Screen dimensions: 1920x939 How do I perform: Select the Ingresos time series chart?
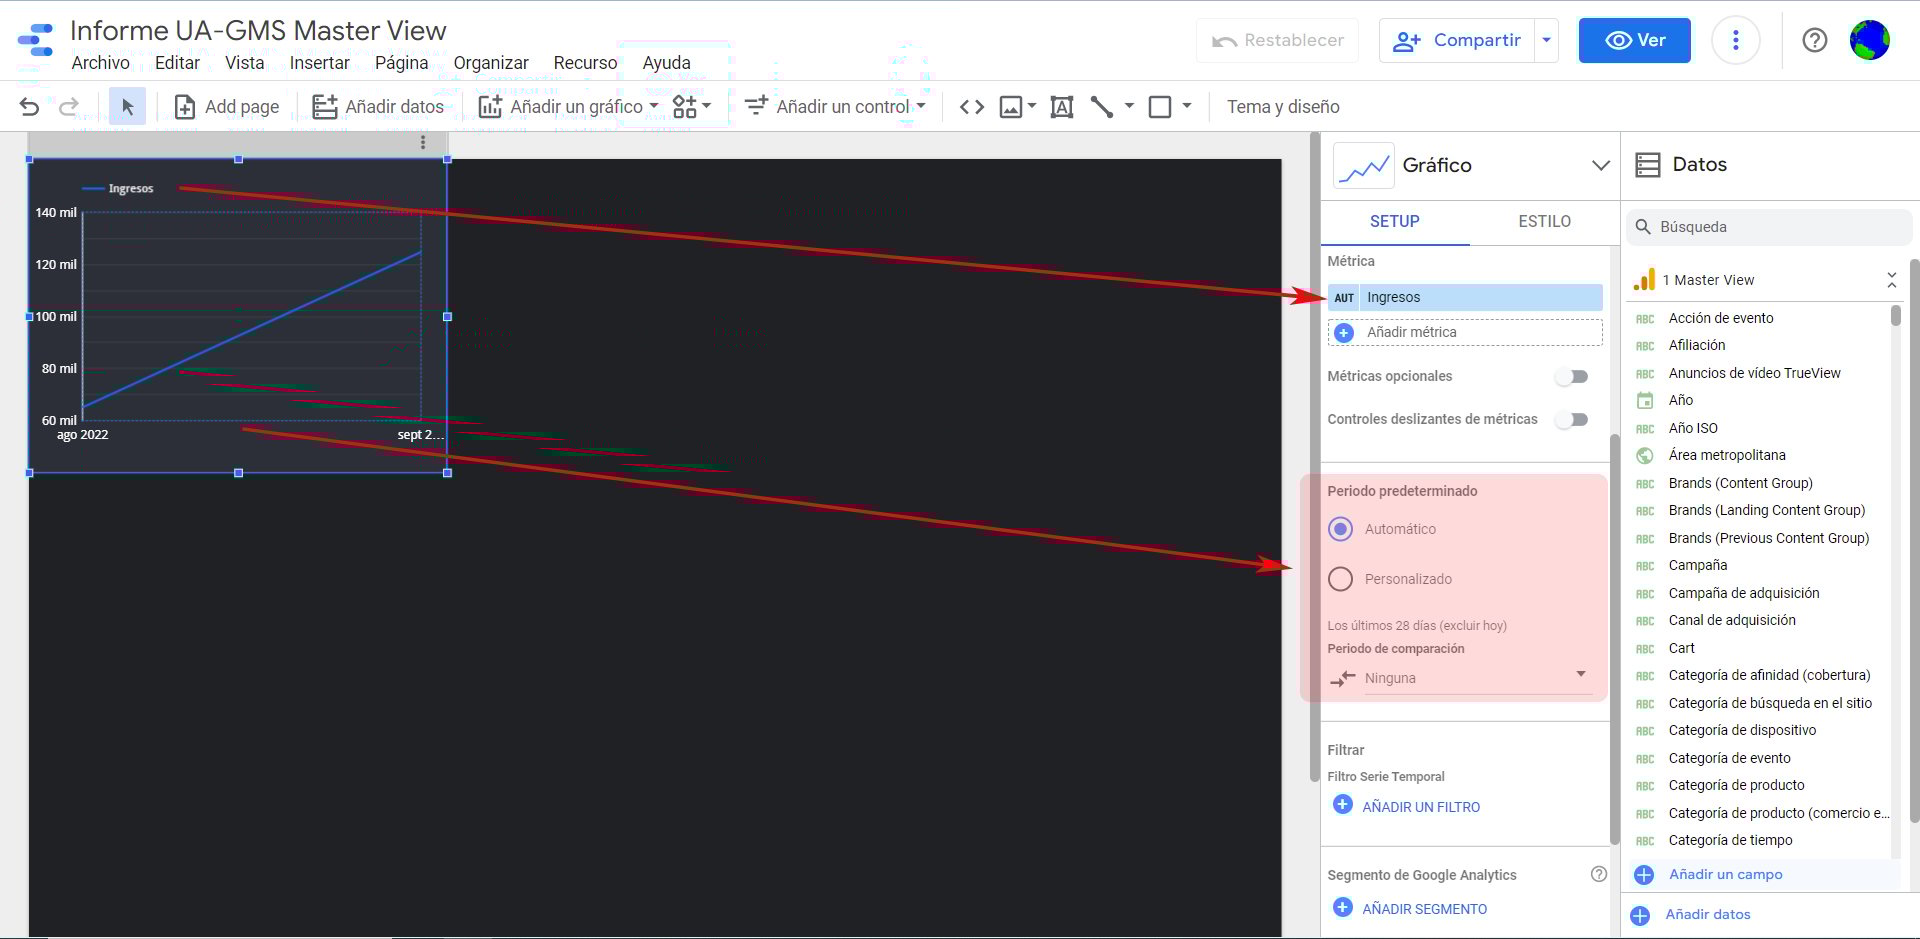tap(238, 316)
